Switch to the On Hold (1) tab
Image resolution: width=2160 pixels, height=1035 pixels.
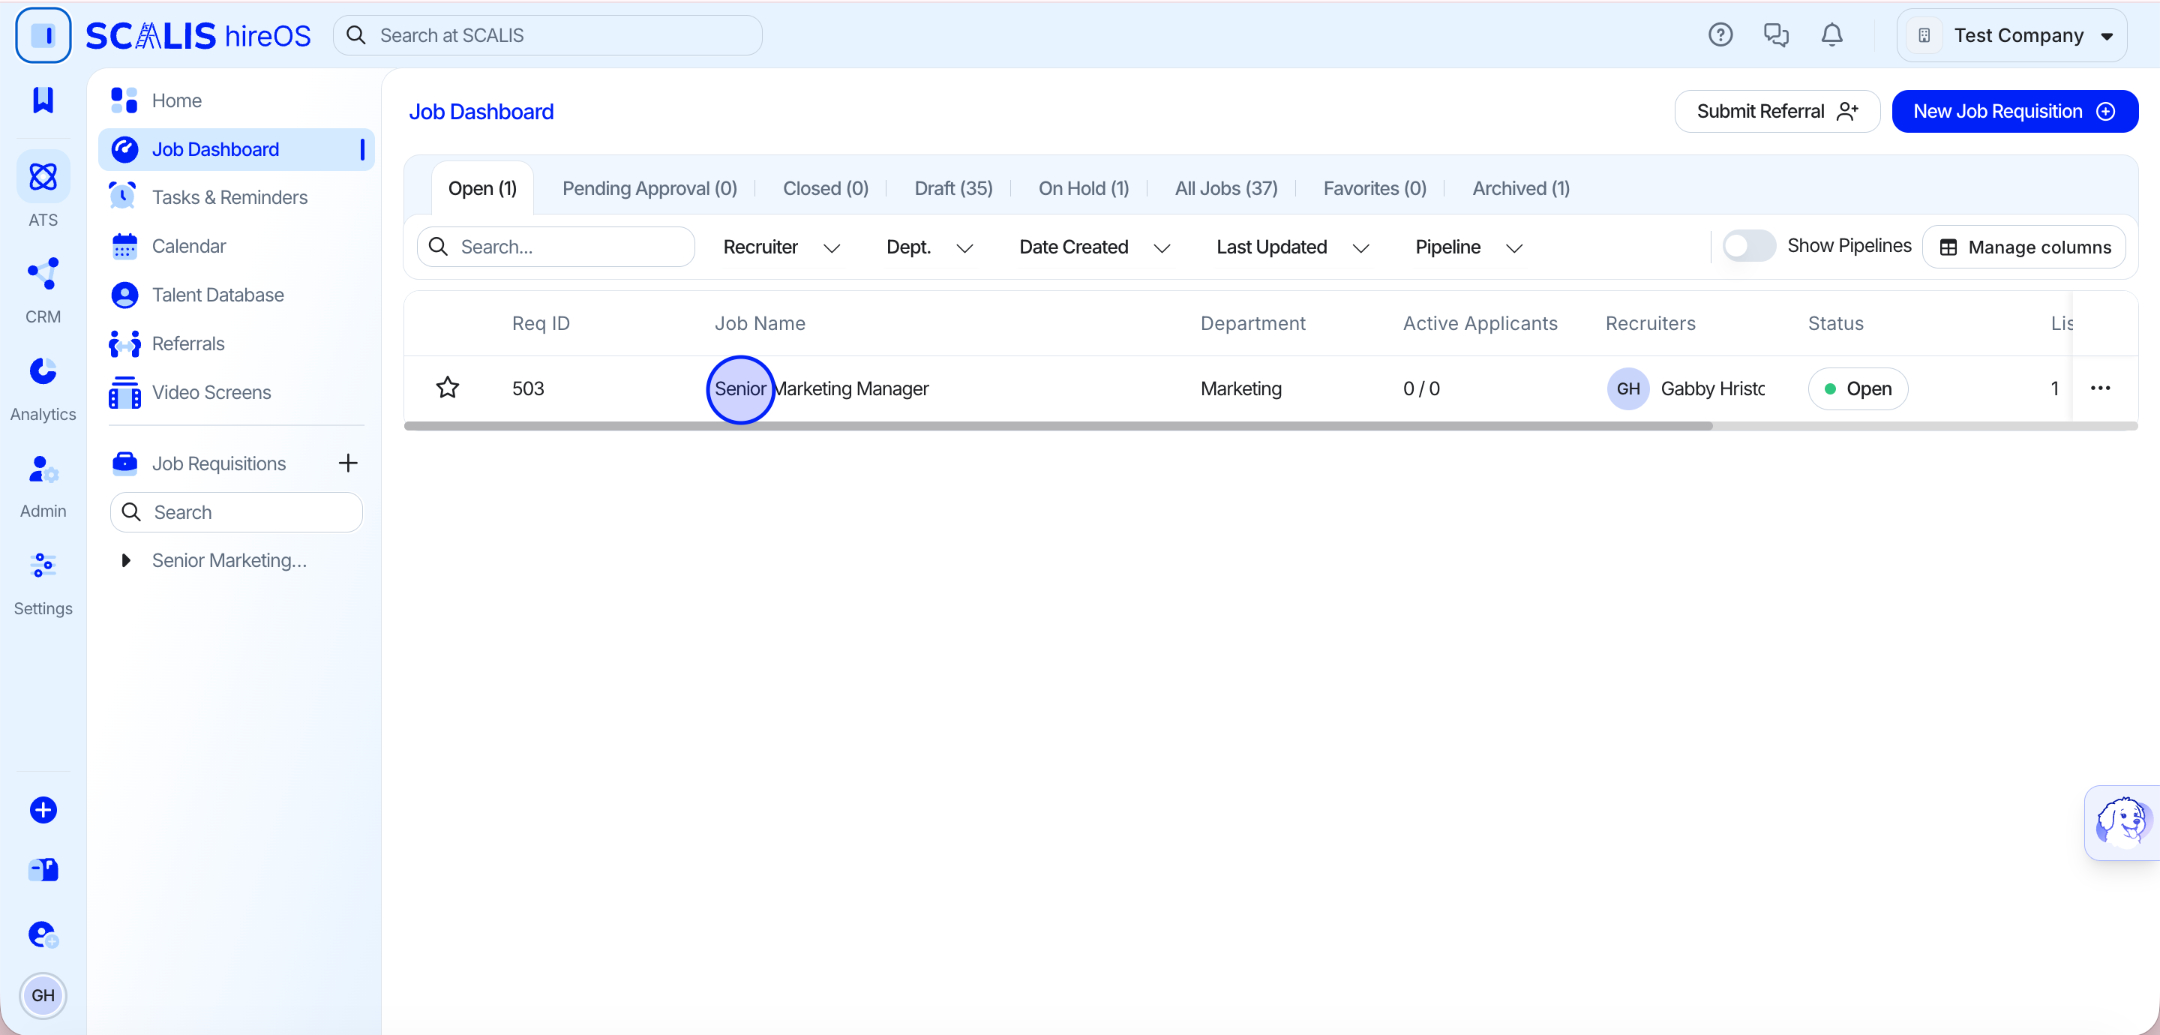tap(1084, 188)
